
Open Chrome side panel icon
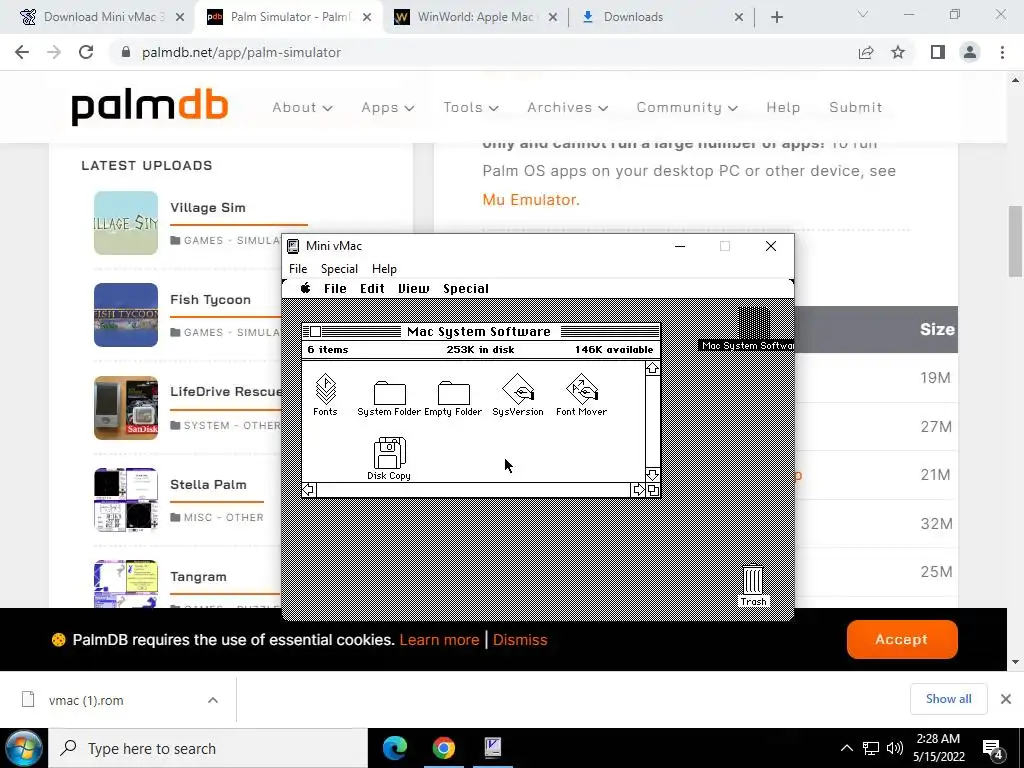(938, 52)
